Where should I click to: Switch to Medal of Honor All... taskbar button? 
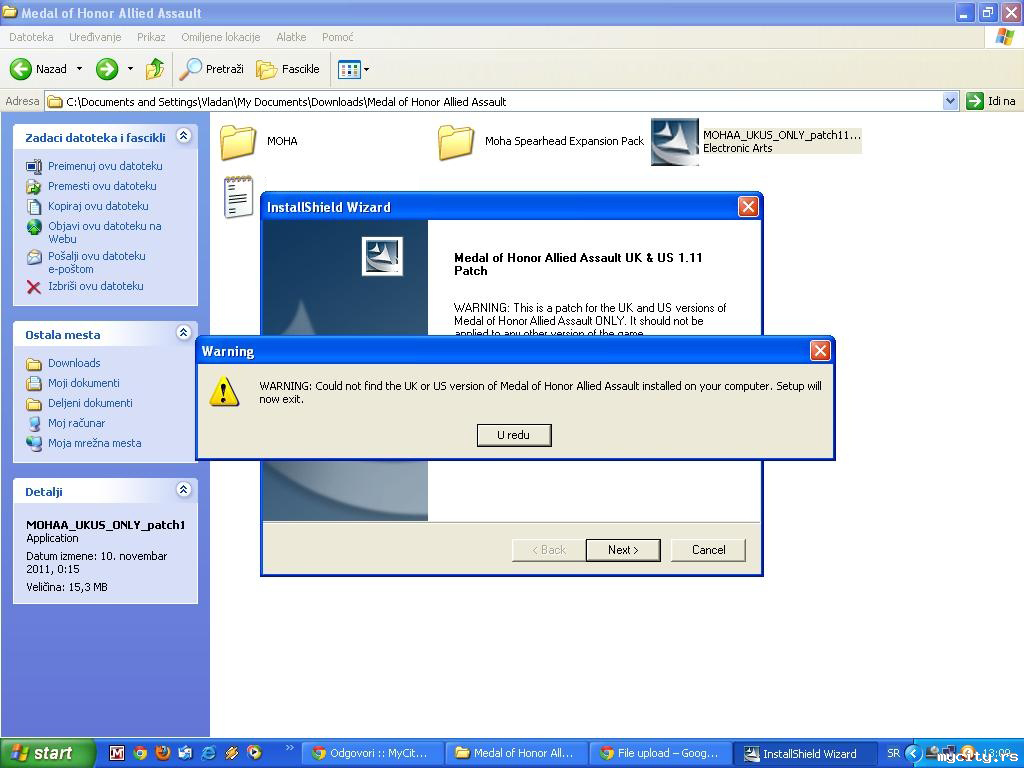pos(517,753)
